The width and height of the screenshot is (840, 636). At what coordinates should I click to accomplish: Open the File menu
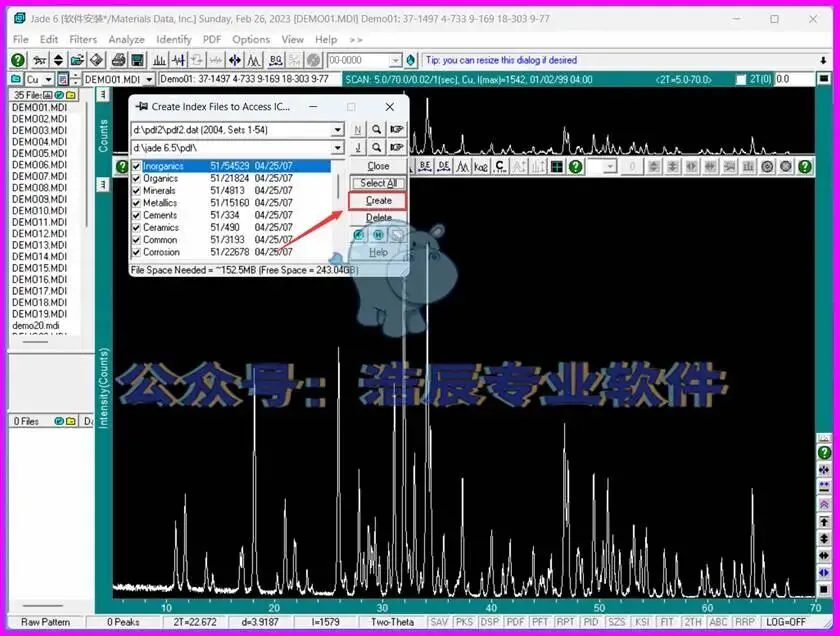20,40
